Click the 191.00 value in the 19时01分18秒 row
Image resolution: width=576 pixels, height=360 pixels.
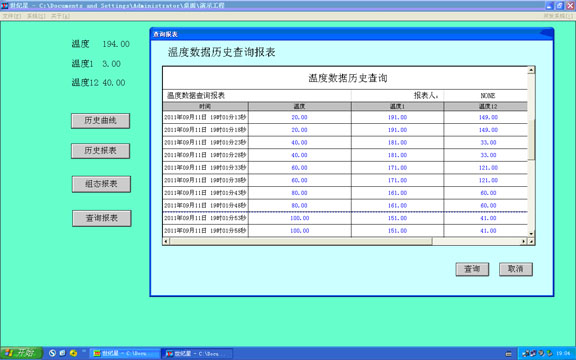coord(397,130)
